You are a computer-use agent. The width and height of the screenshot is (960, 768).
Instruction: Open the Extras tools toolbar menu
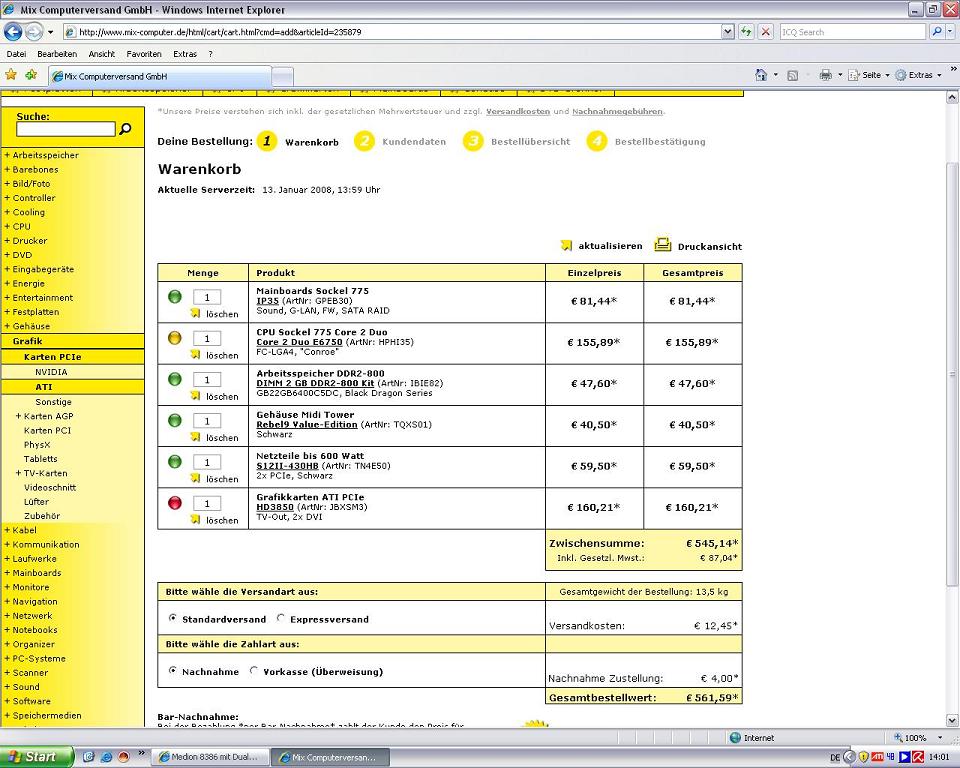pos(918,75)
